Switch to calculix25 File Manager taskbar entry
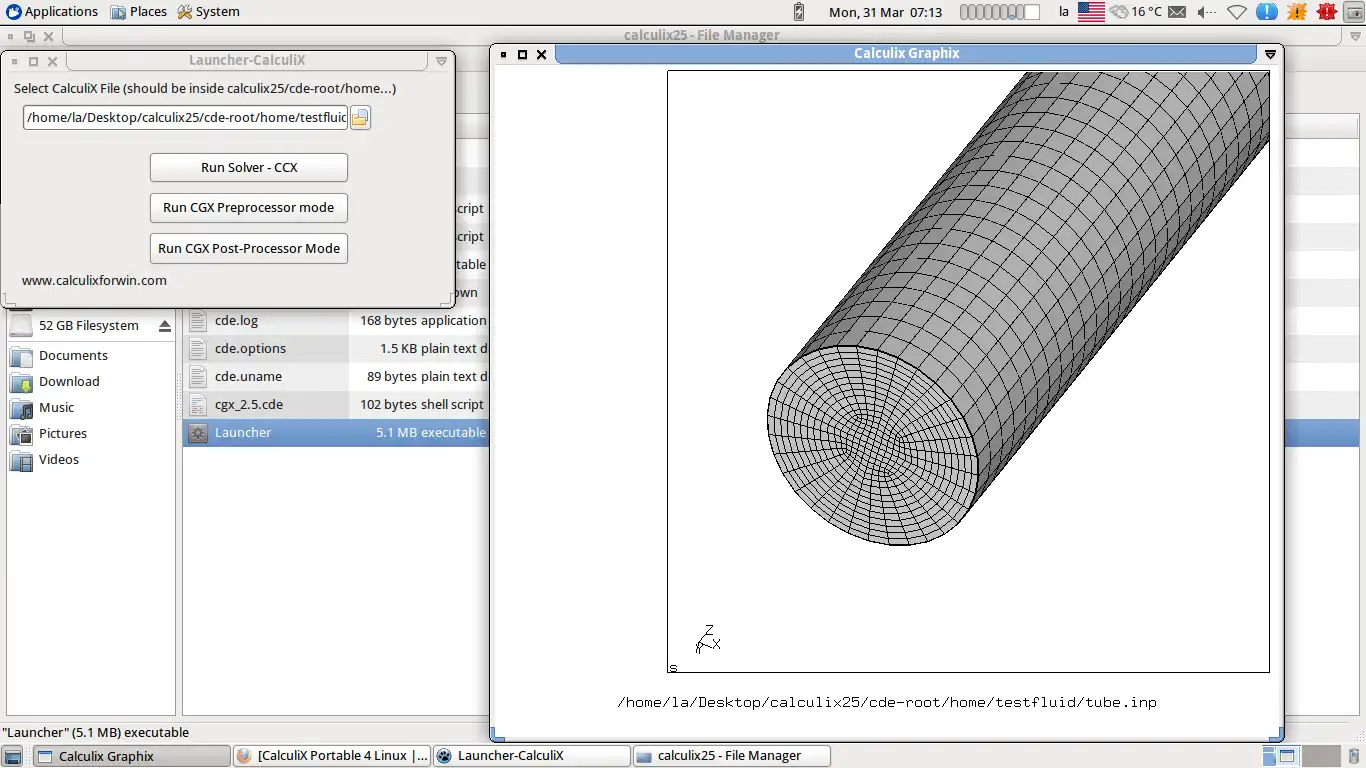The height and width of the screenshot is (768, 1366). click(x=729, y=756)
